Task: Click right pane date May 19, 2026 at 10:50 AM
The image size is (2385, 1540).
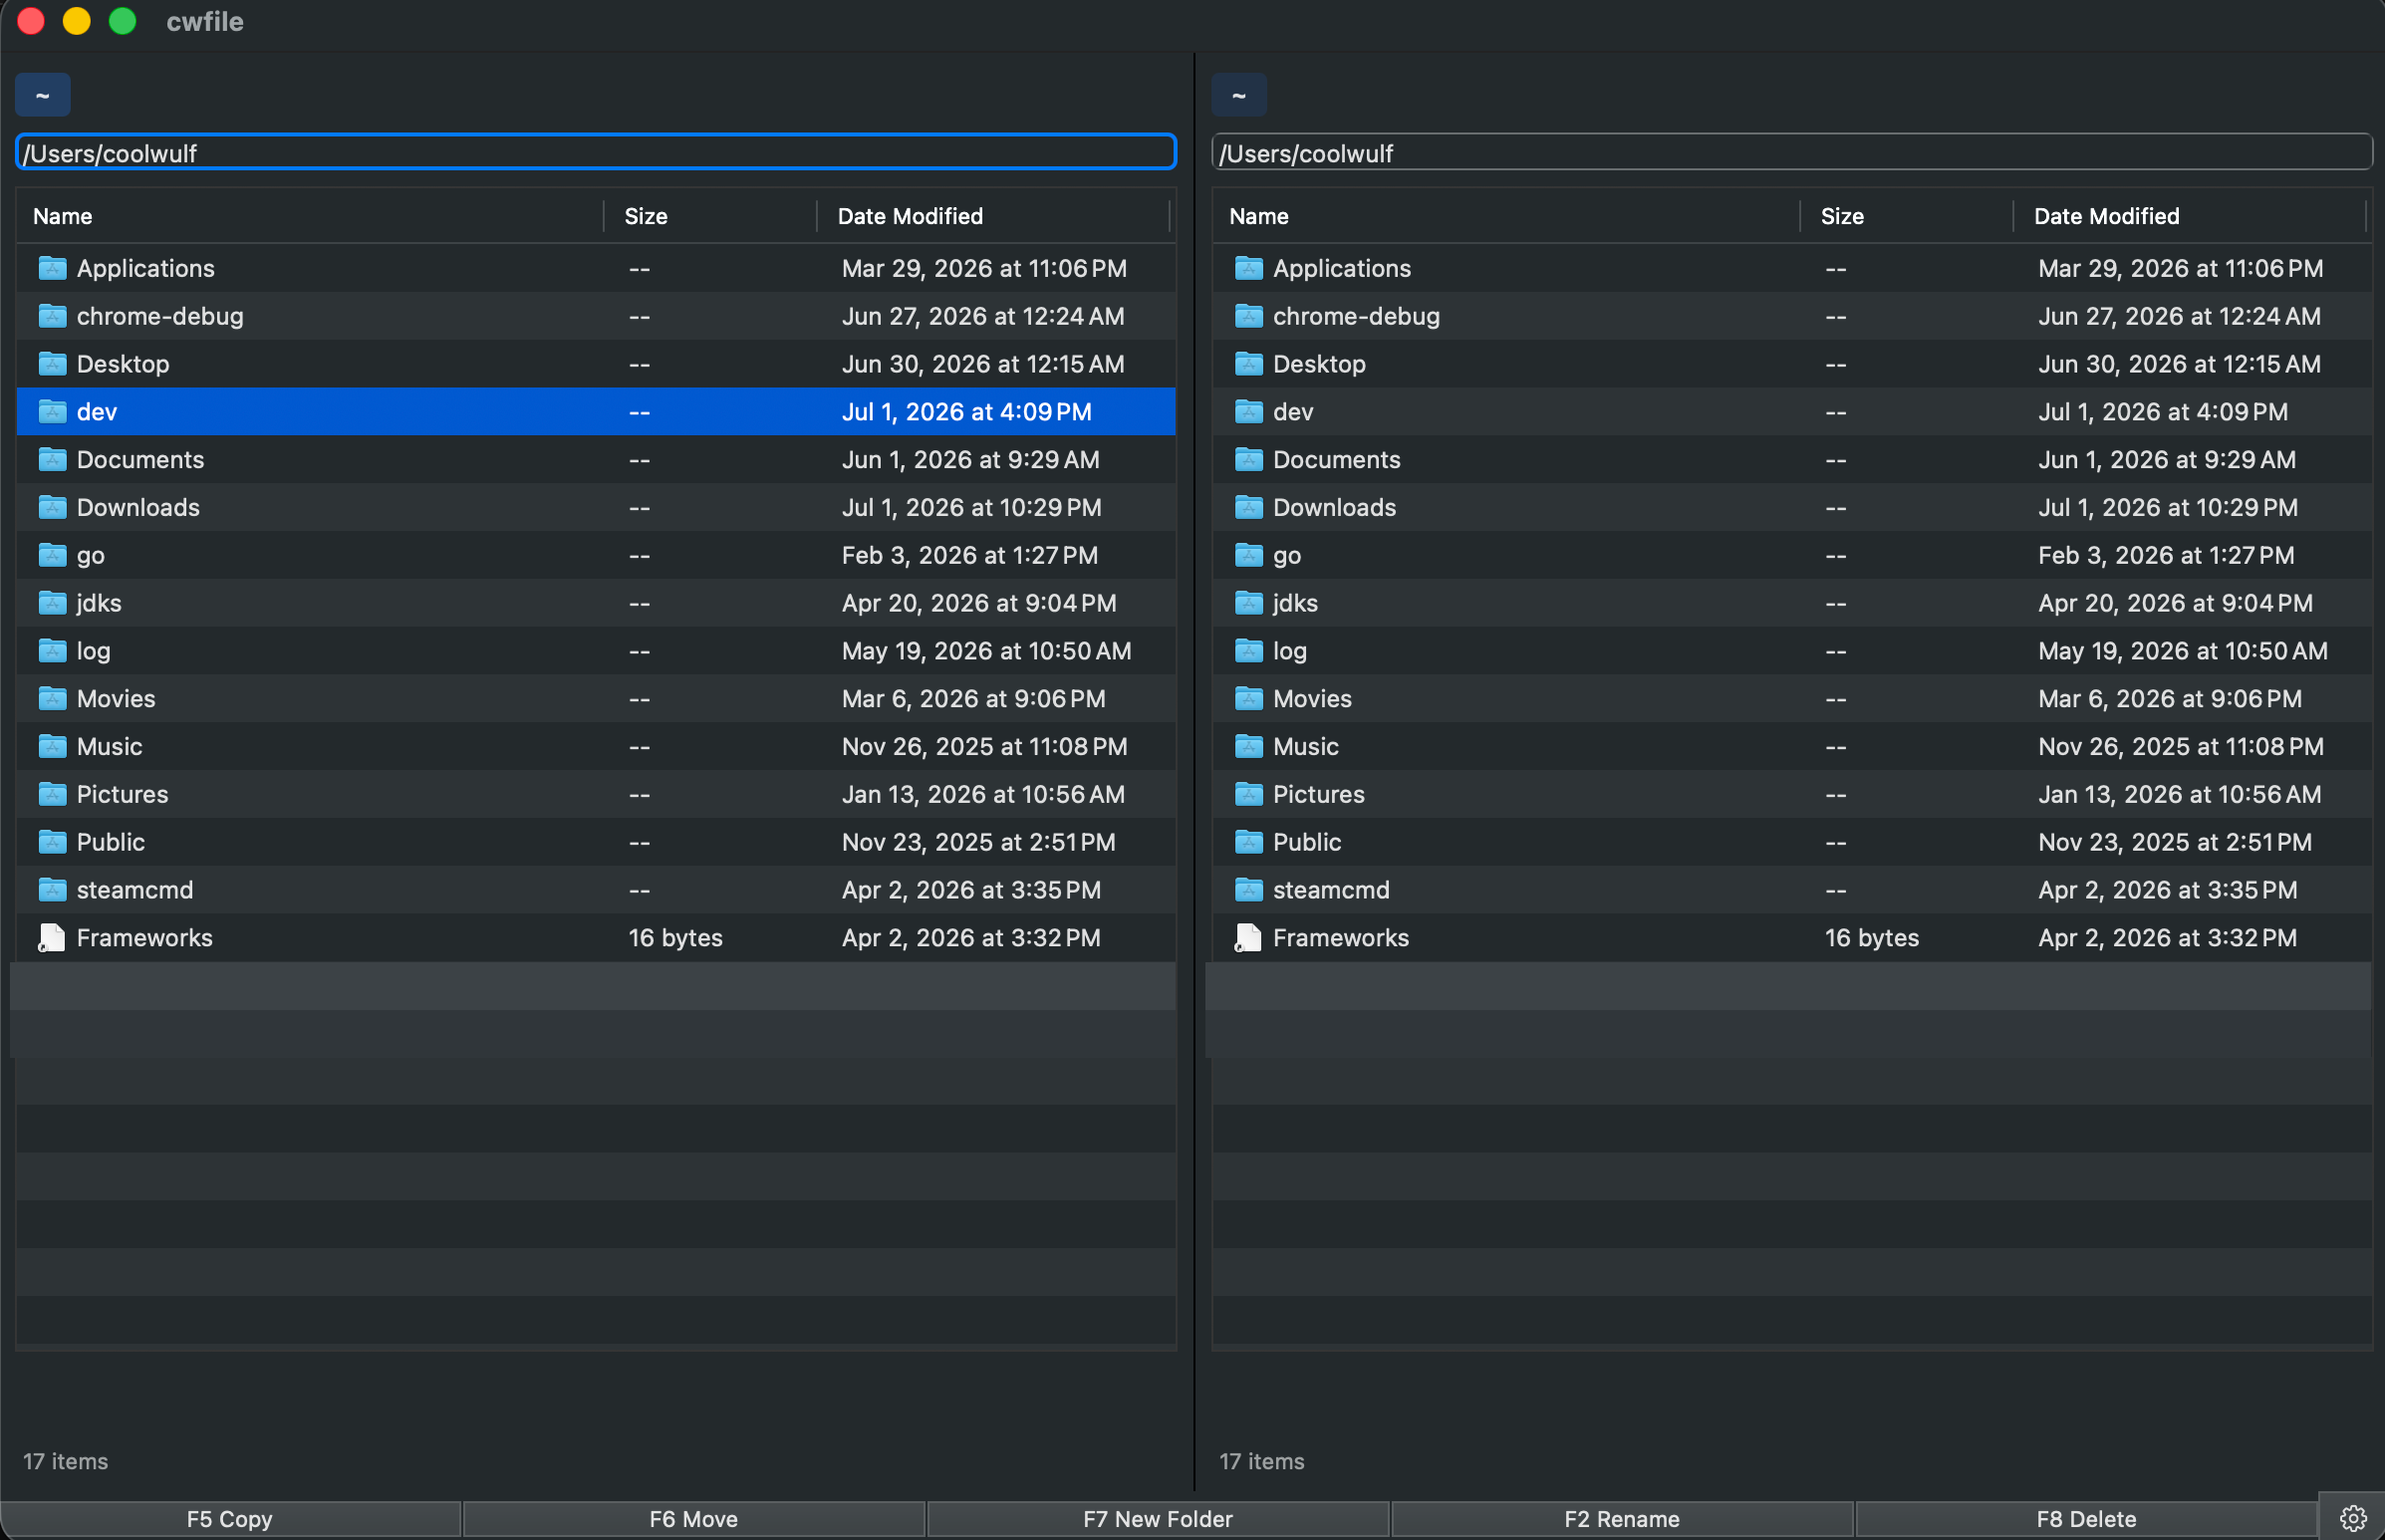Action: point(2183,651)
